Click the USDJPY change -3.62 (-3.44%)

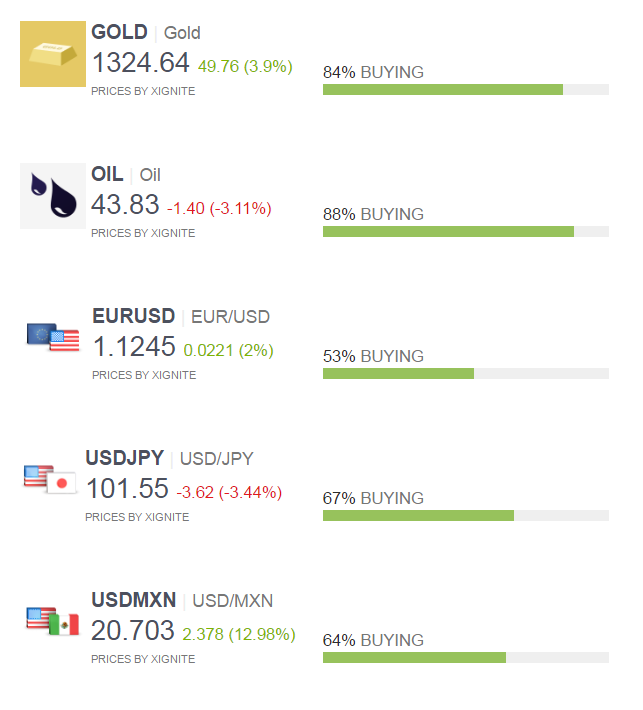pyautogui.click(x=229, y=492)
